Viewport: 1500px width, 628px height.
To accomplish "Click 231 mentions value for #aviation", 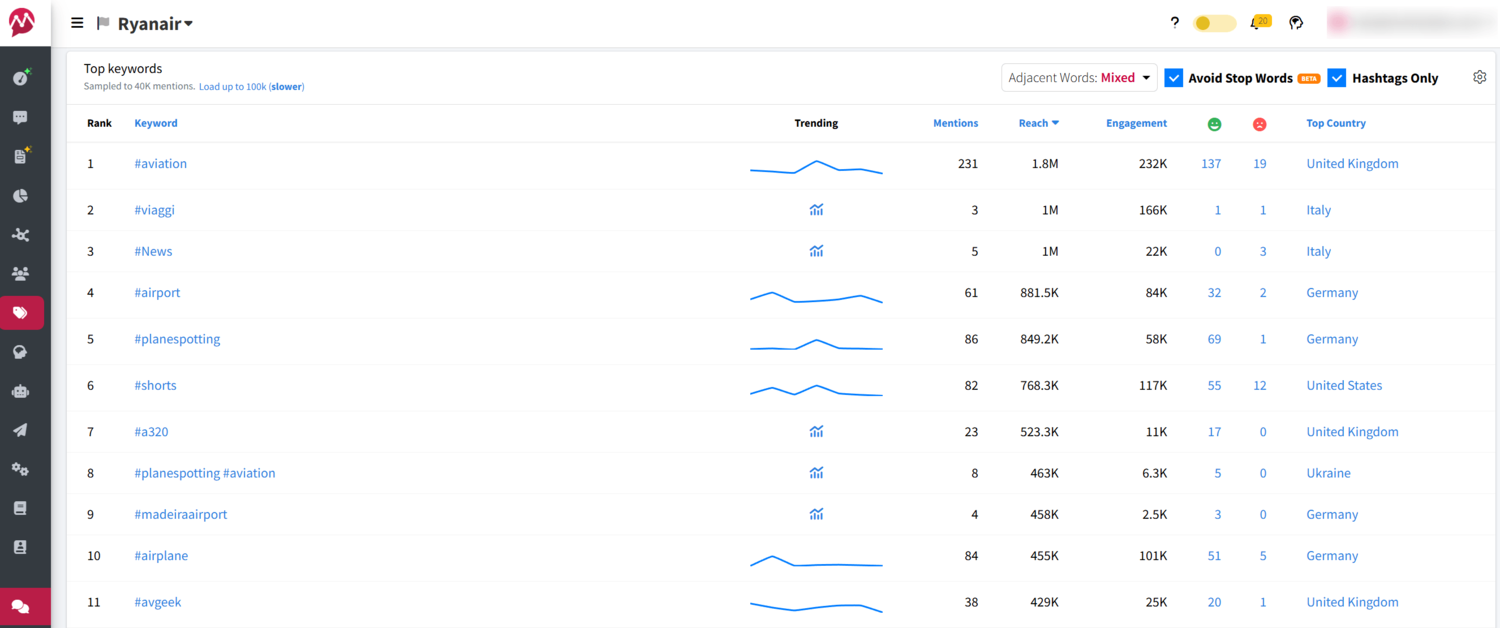I will click(x=968, y=164).
